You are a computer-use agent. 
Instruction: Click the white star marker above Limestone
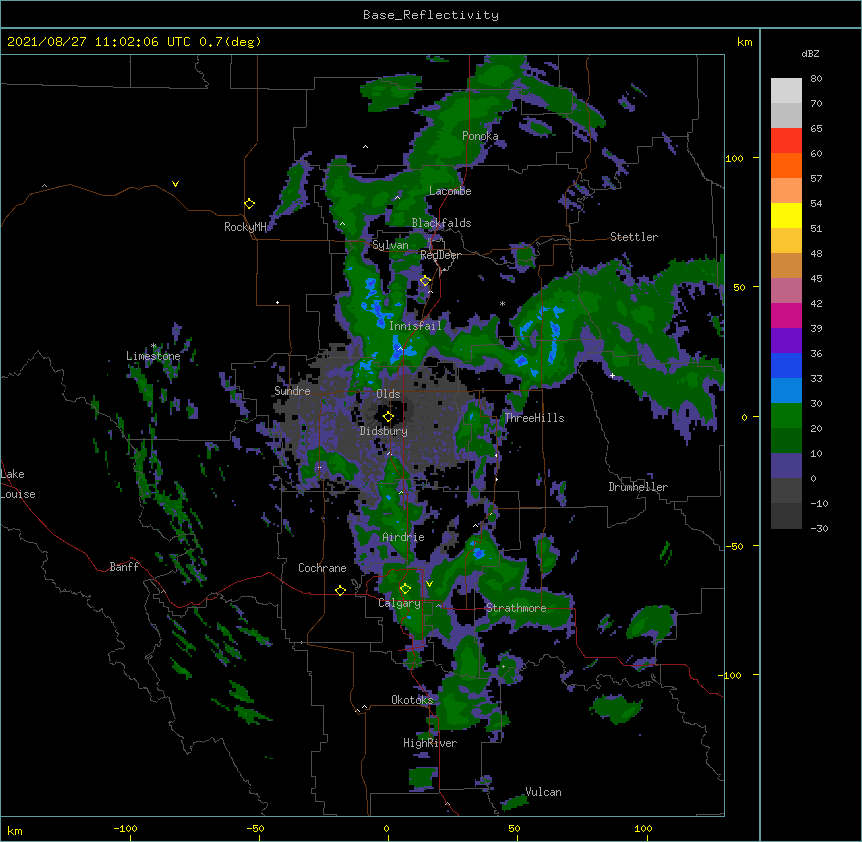tap(153, 346)
